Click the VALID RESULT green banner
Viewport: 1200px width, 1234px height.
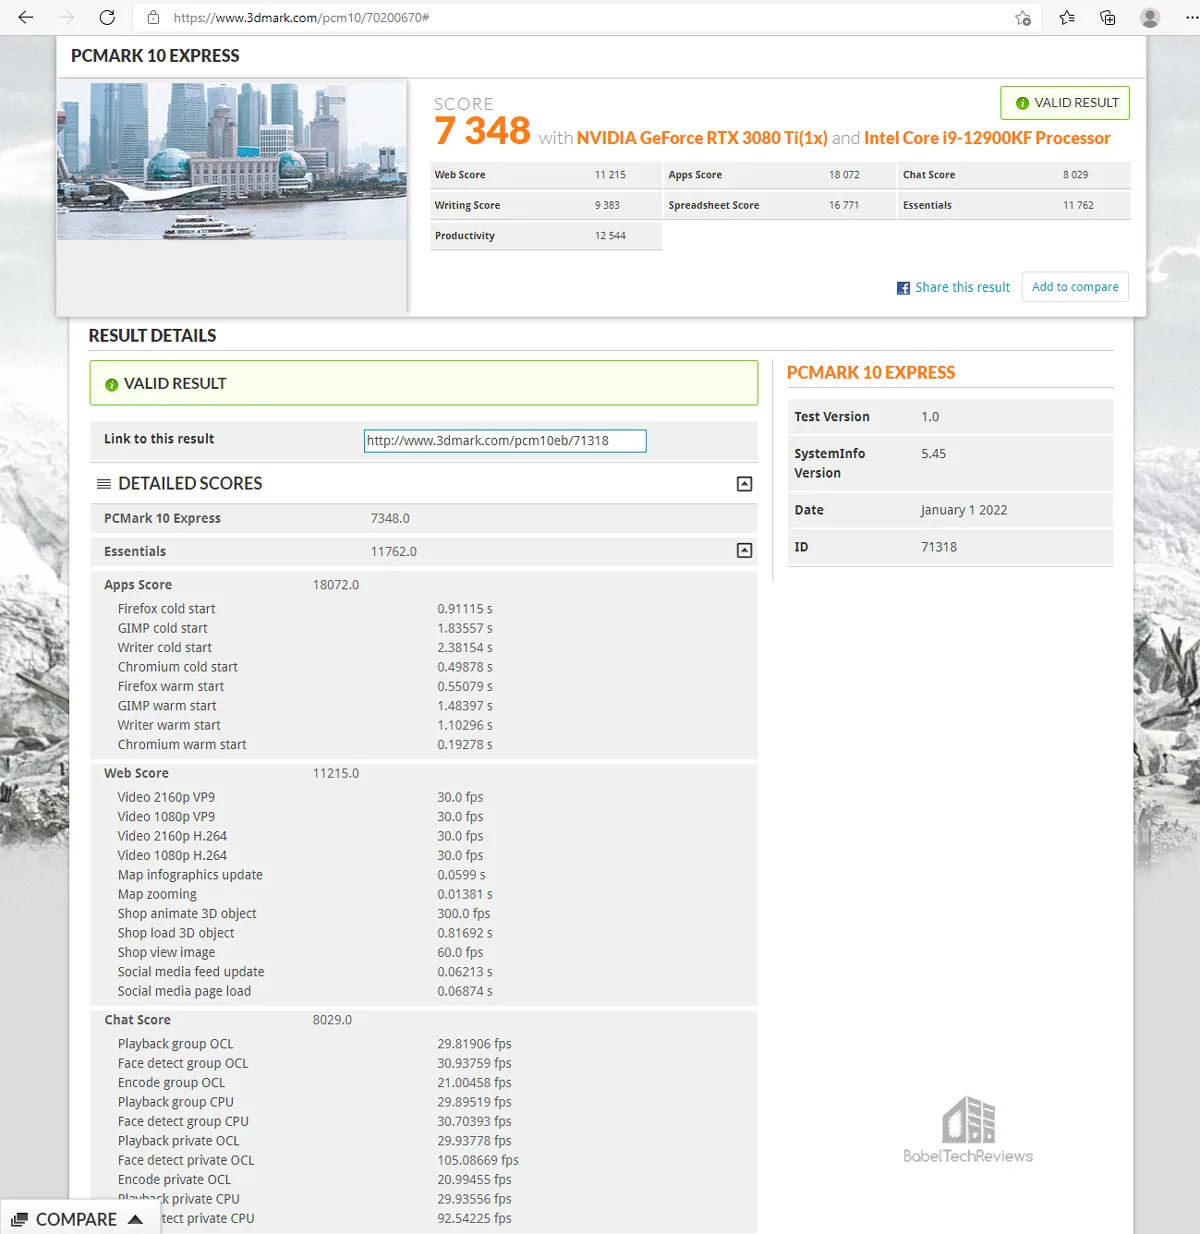click(424, 383)
